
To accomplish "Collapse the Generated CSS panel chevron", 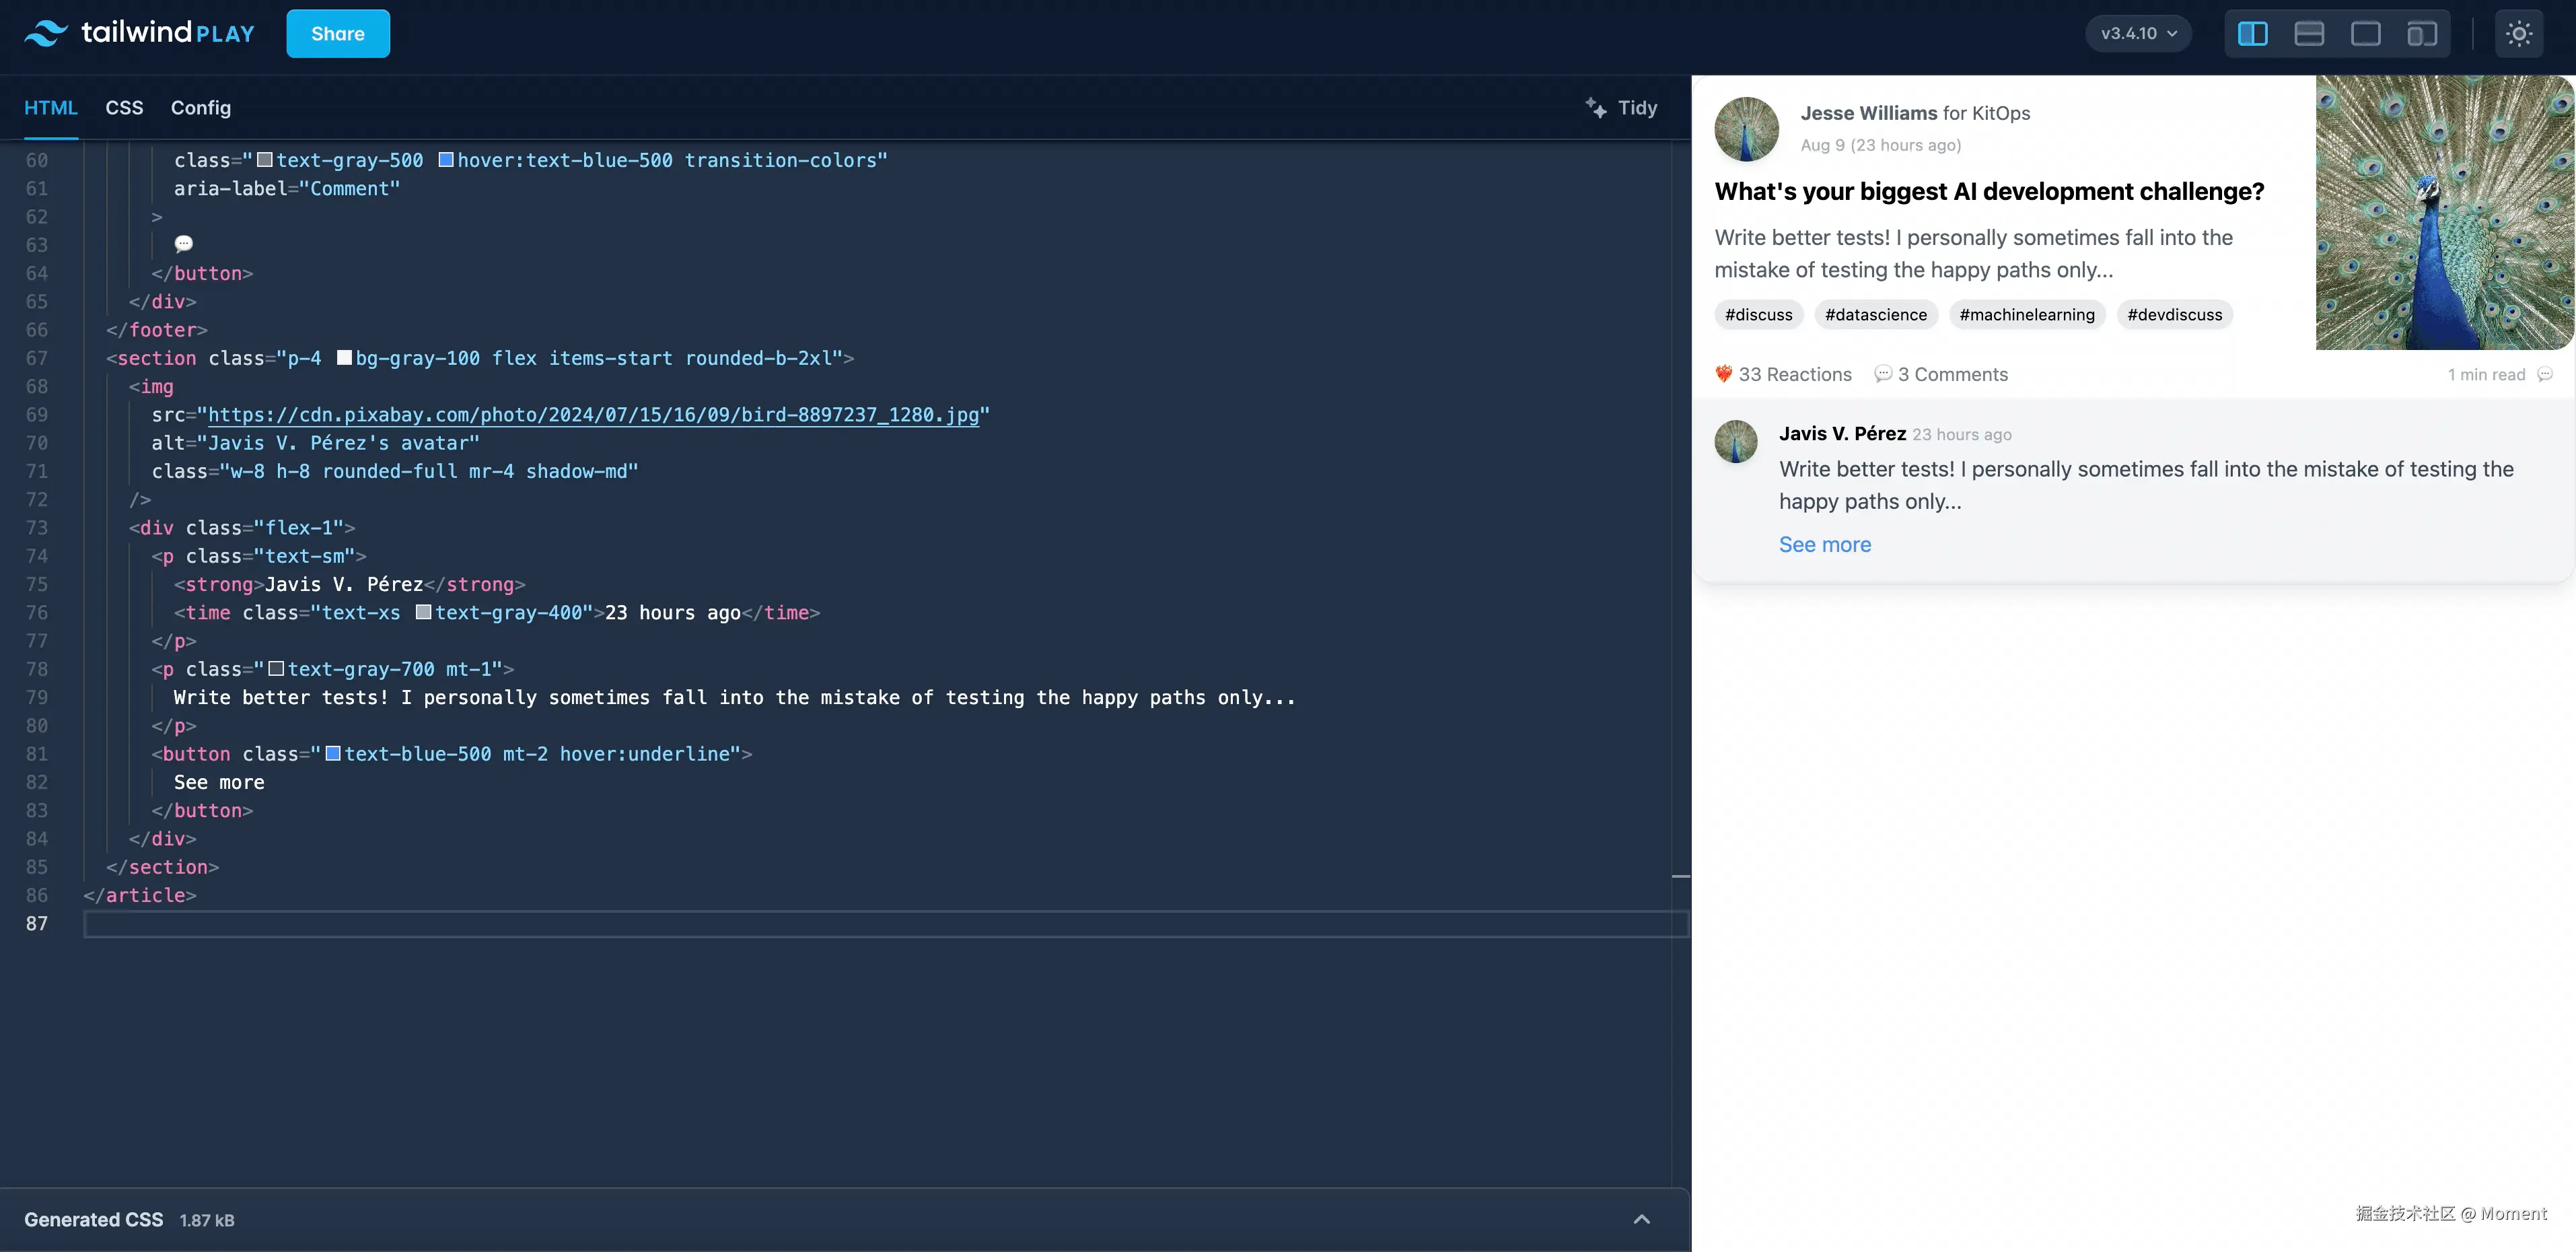I will click(1641, 1219).
